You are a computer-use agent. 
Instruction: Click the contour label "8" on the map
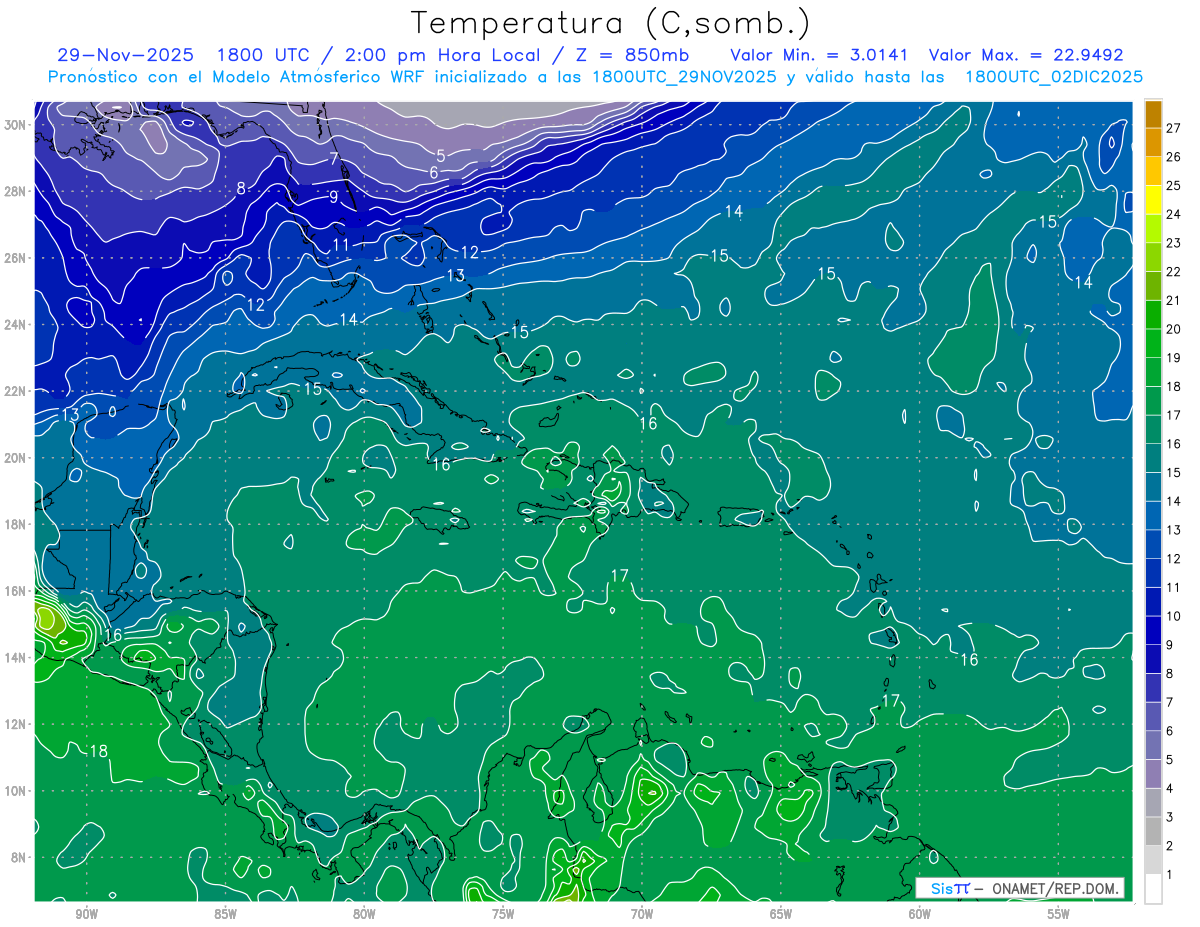click(x=241, y=188)
